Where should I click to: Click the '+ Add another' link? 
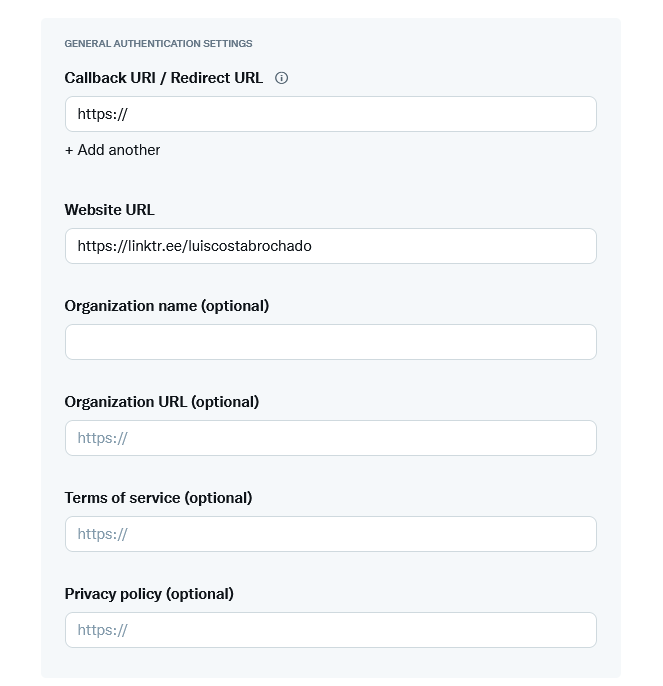pyautogui.click(x=112, y=150)
